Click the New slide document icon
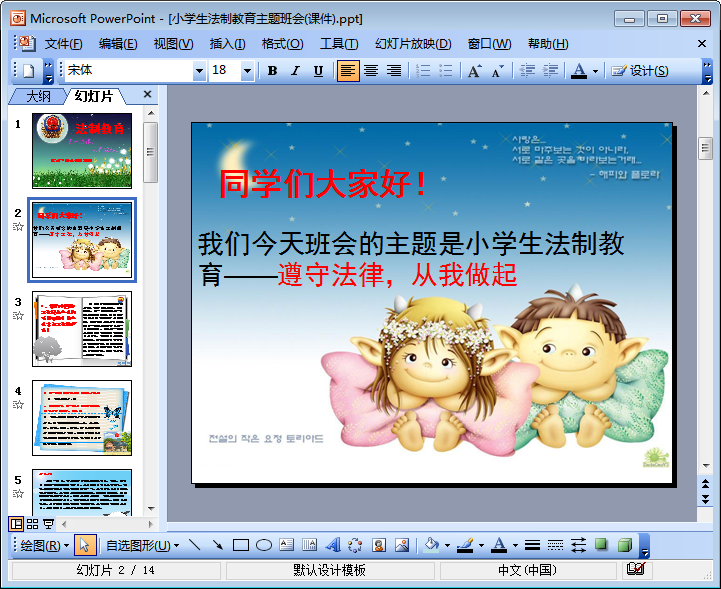This screenshot has height=589, width=721. pyautogui.click(x=29, y=71)
